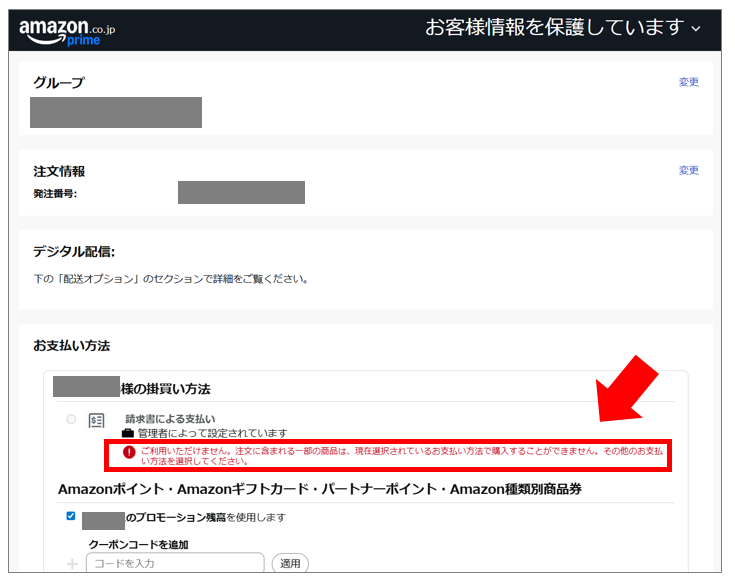Image resolution: width=735 pixels, height=581 pixels.
Task: Click 変更 link in グループ section
Action: tap(689, 82)
